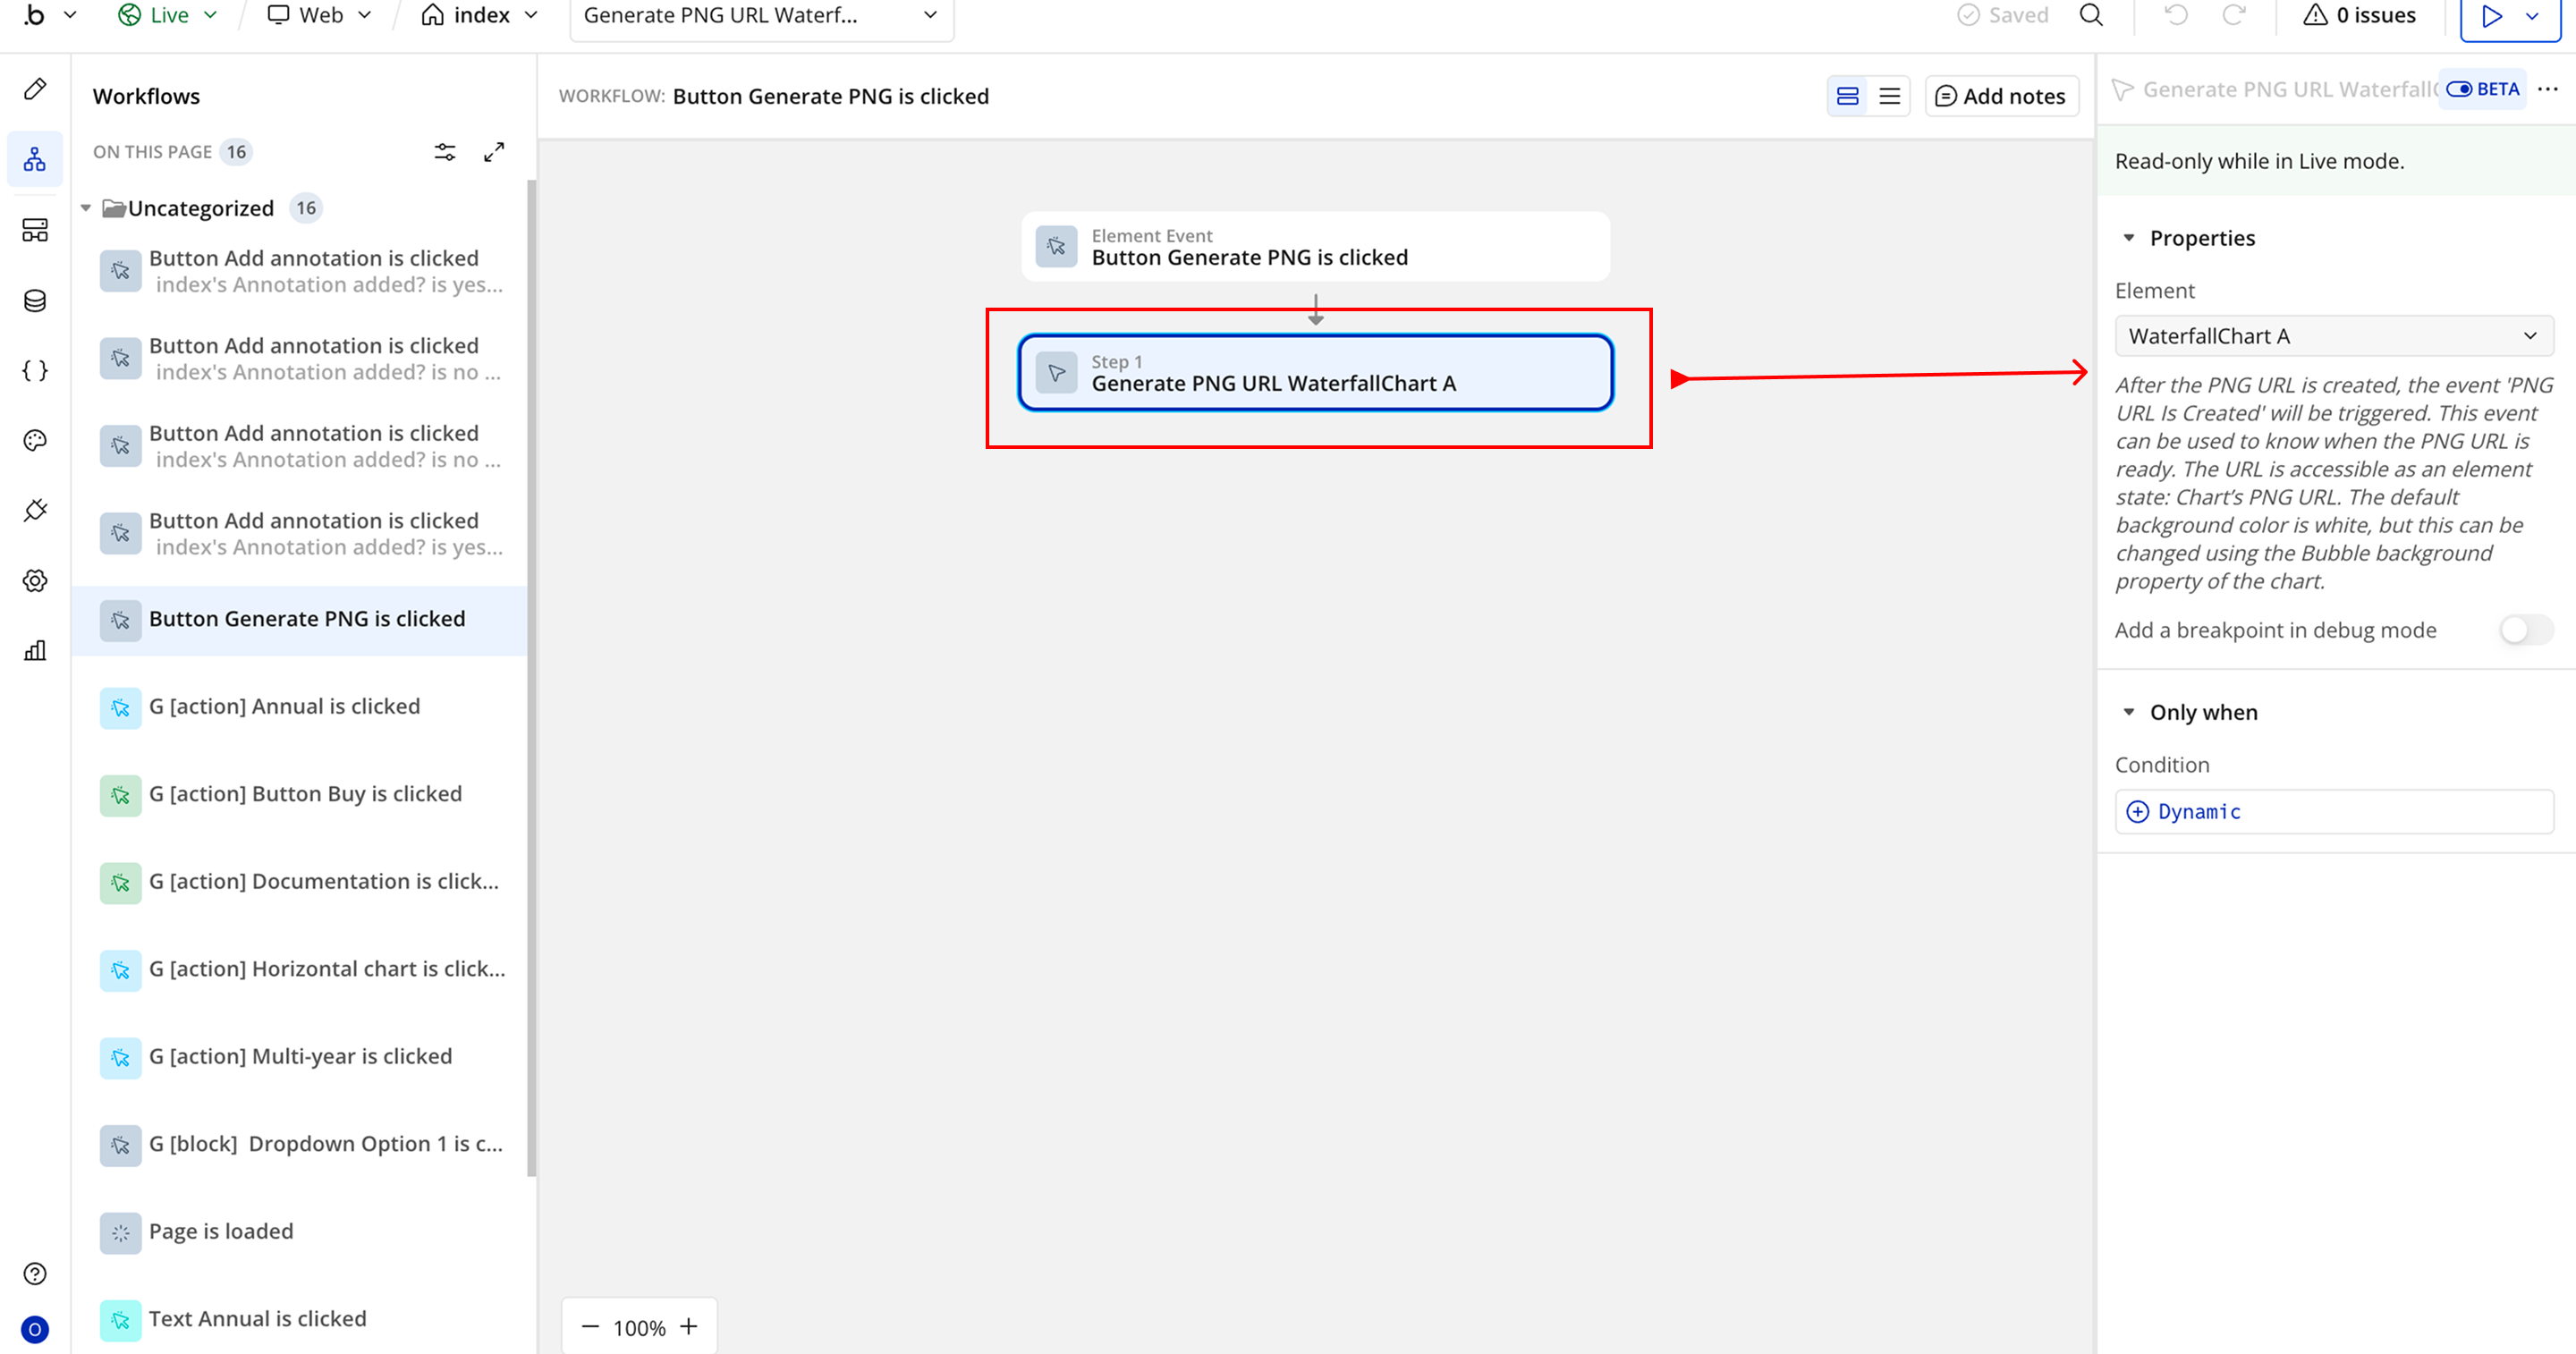Open the index page selector
This screenshot has height=1354, width=2576.
(x=481, y=15)
